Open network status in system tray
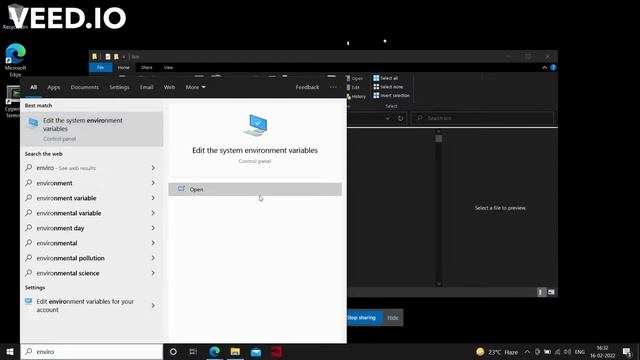 [x=558, y=352]
